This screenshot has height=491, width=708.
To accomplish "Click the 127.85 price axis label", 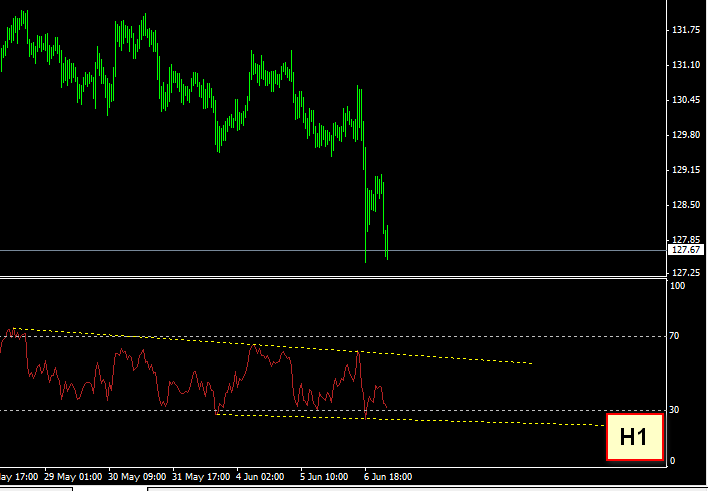I will [686, 239].
